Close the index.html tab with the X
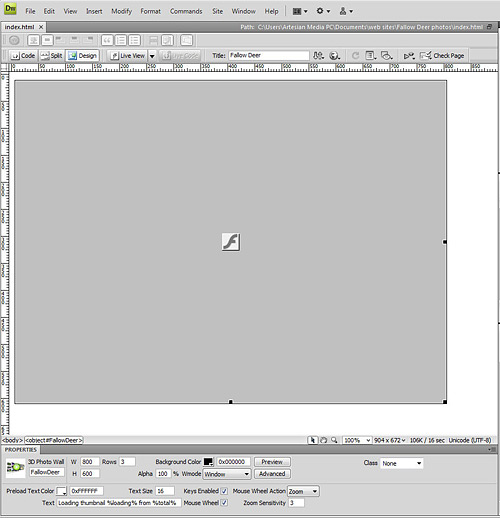Viewport: 500px width, 518px height. (41, 27)
